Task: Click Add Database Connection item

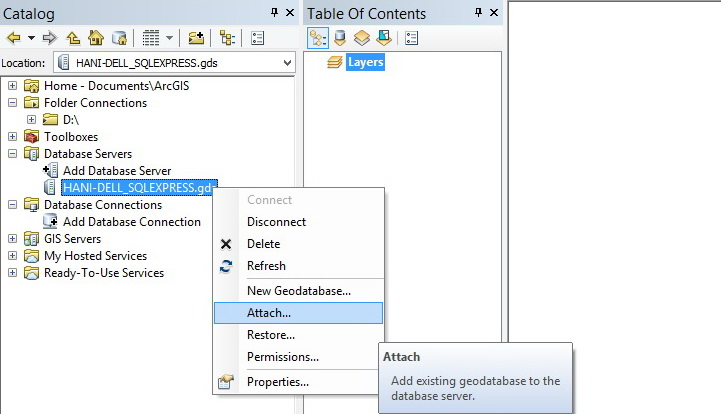Action: tap(132, 222)
